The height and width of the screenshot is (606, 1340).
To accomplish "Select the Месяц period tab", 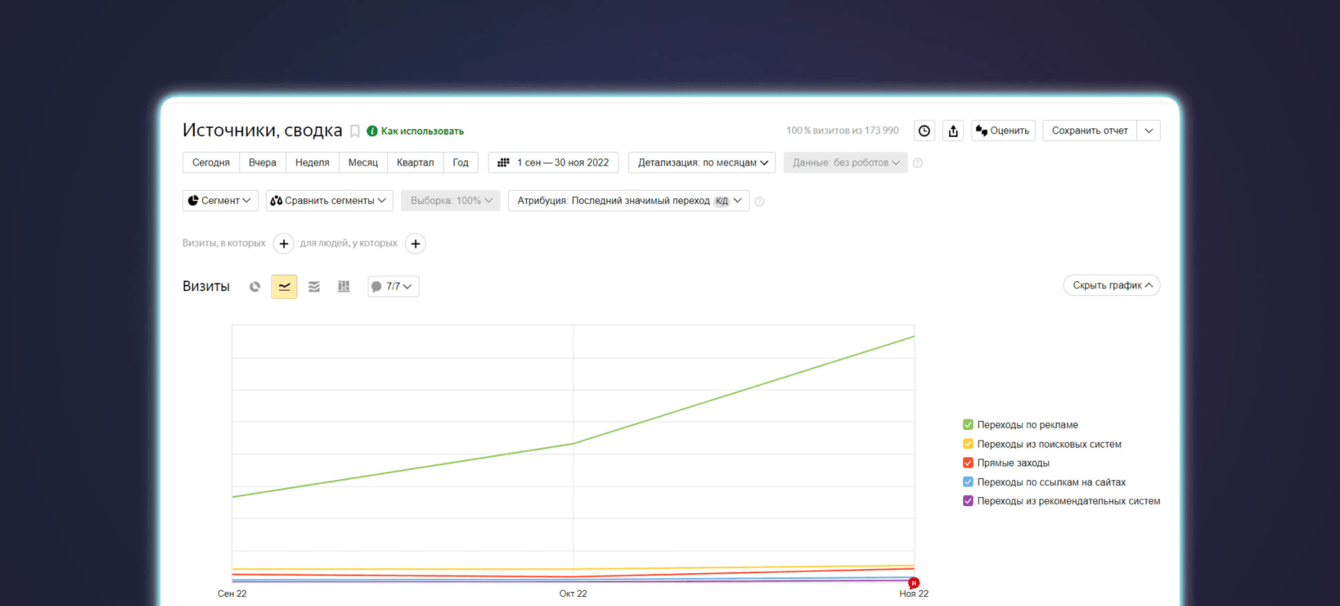I will [363, 162].
